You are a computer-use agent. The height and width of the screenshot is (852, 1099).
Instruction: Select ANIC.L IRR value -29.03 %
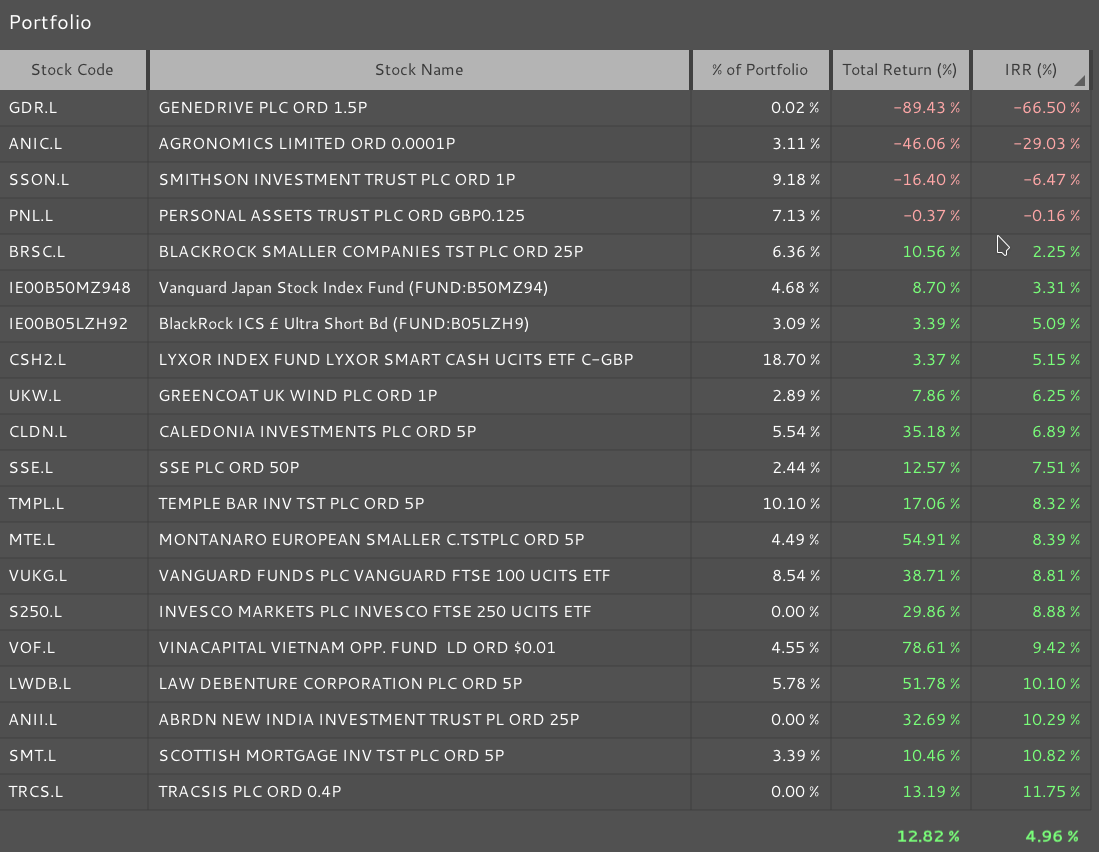coord(1047,144)
